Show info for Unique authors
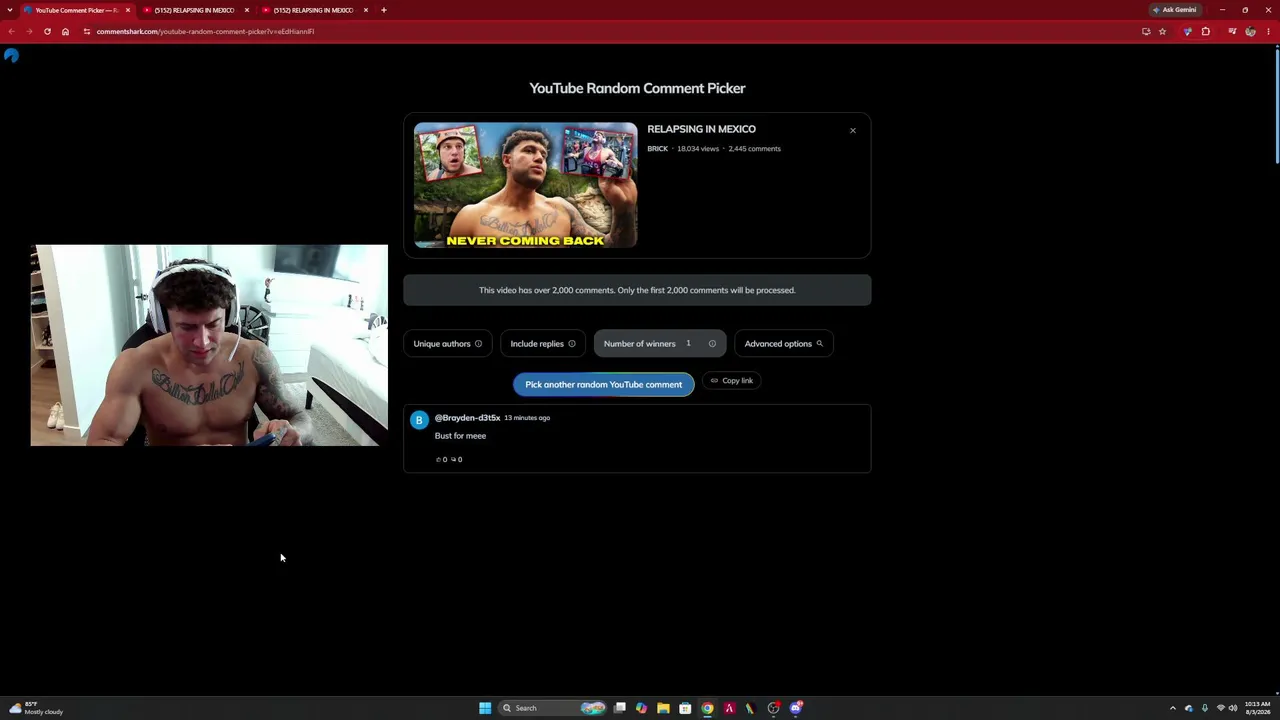 (478, 344)
